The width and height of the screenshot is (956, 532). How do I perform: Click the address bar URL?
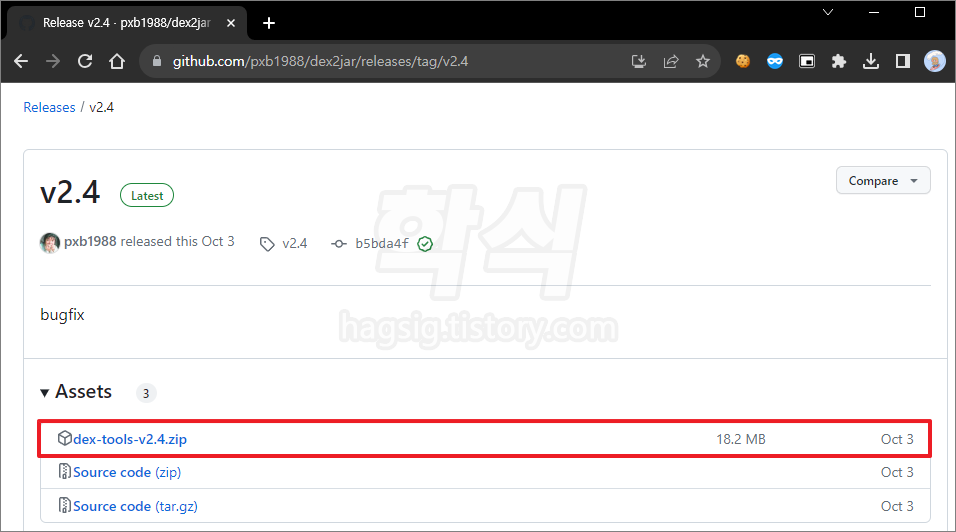point(320,61)
